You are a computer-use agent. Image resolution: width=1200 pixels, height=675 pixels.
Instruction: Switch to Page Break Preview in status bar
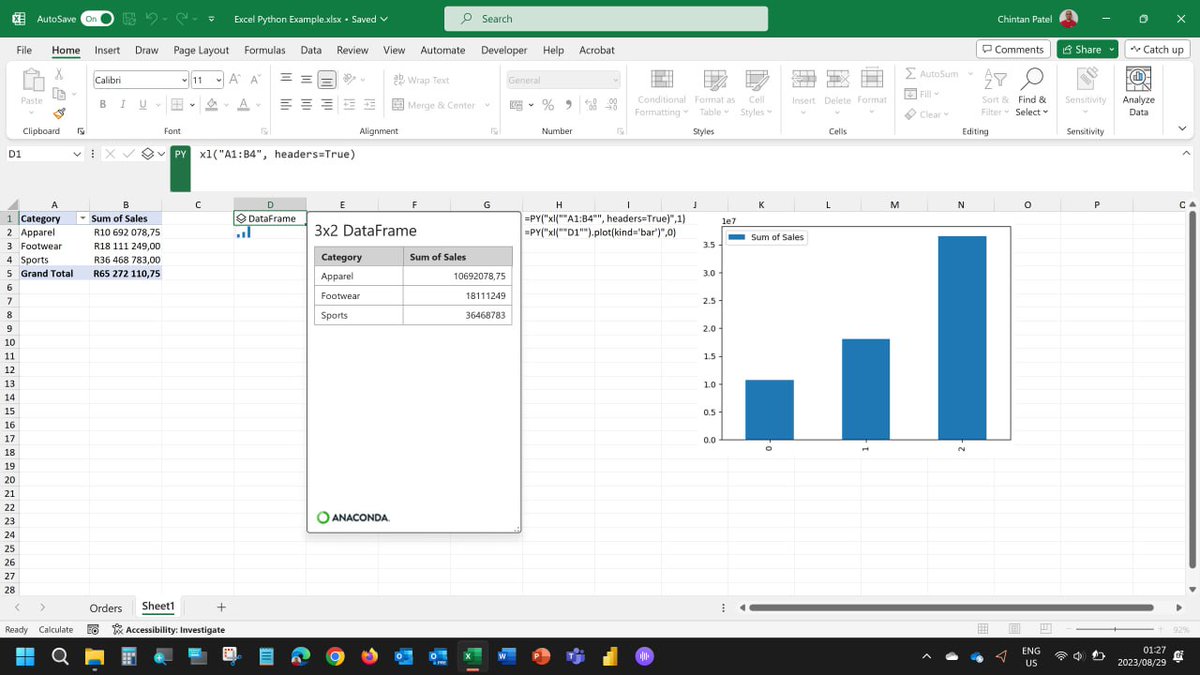1046,629
